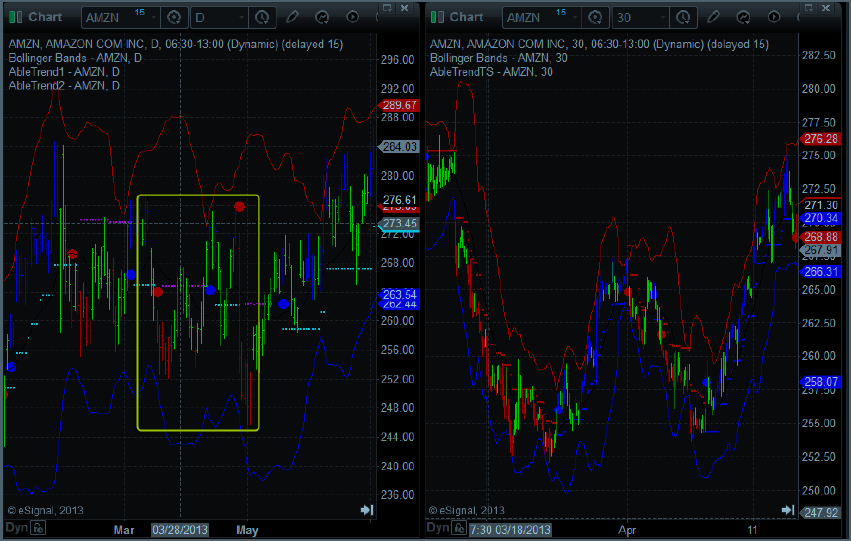Click the red 289.67 price marker
Screen dimensions: 851x541
coord(399,105)
